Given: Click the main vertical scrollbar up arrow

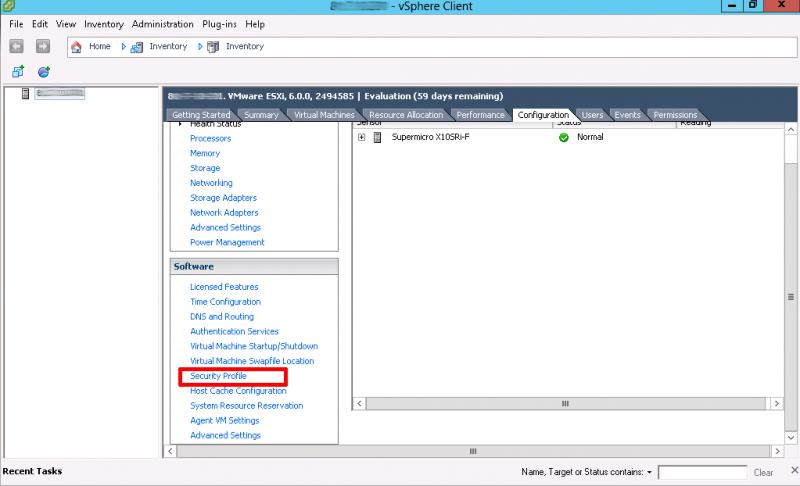Looking at the screenshot, I should pos(790,130).
